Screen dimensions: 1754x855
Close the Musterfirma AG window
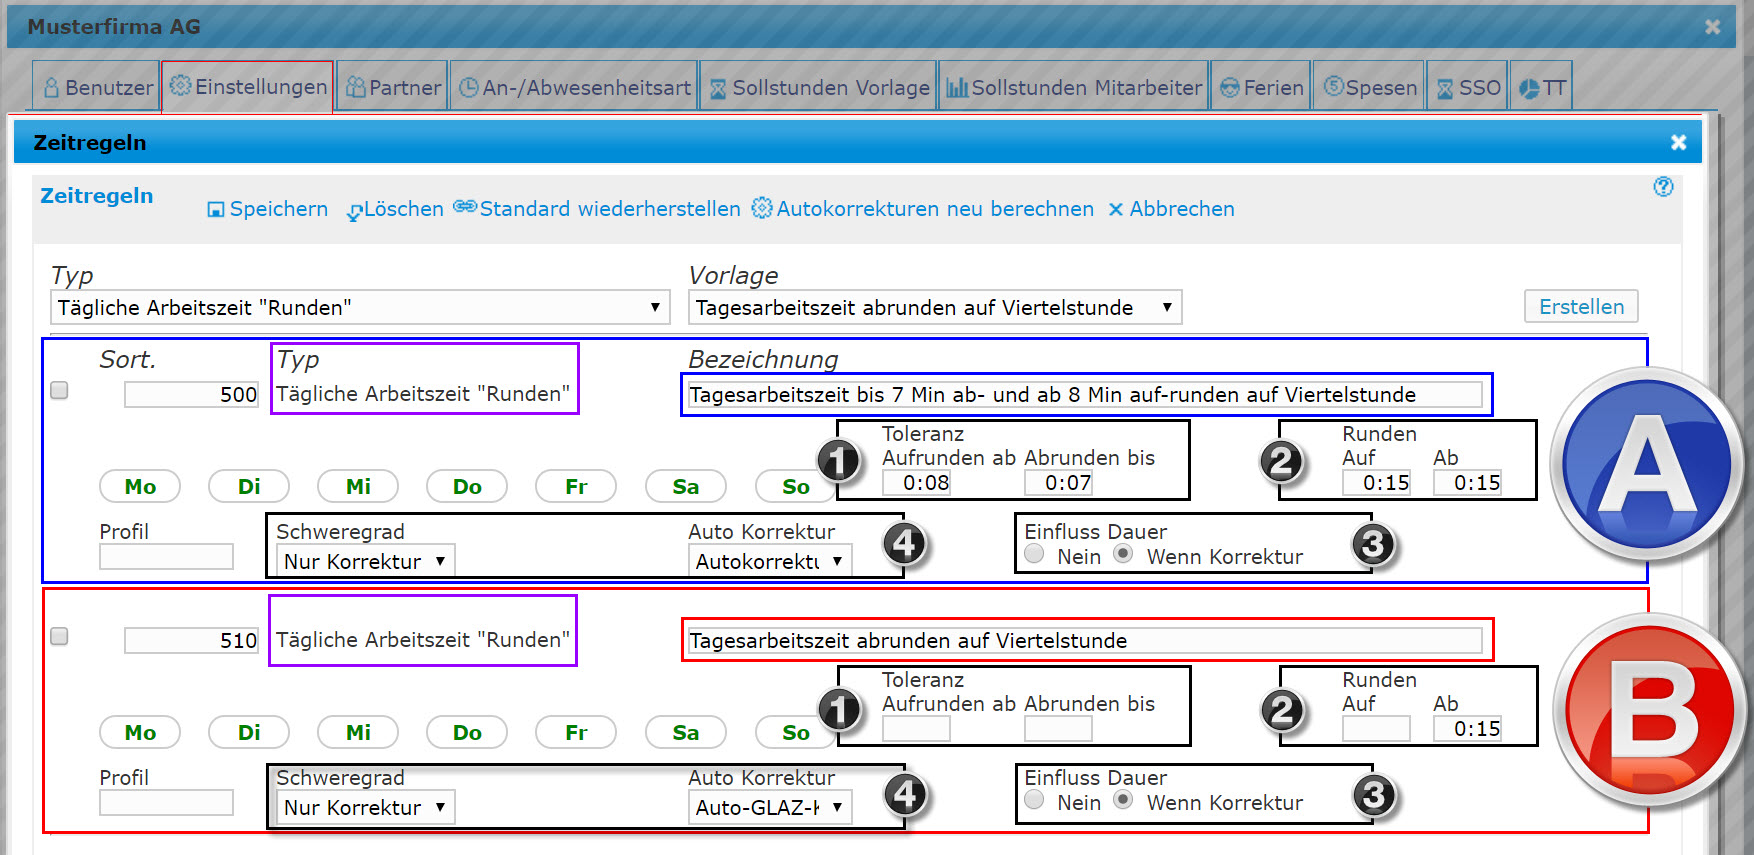1713,27
